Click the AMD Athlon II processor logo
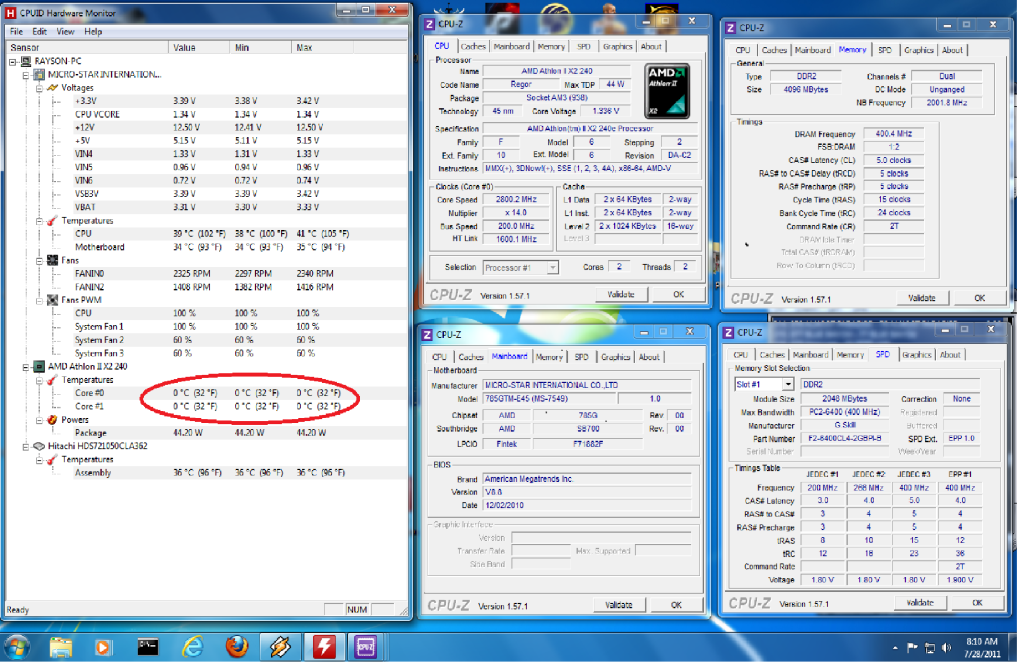 (x=667, y=91)
